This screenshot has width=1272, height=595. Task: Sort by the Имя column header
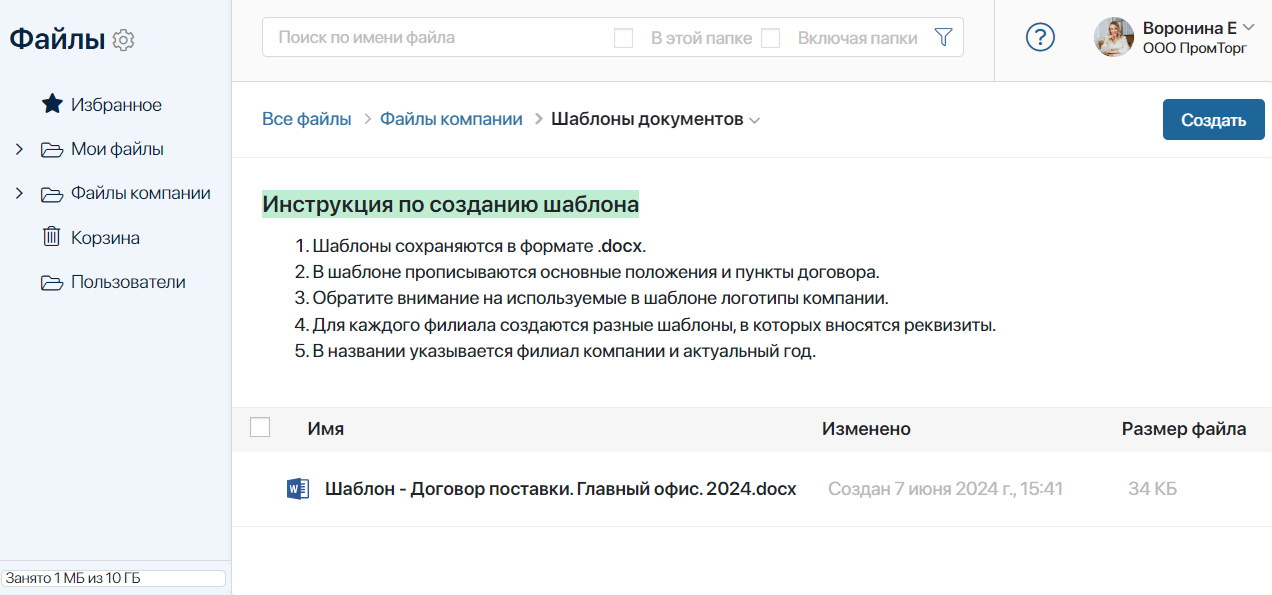tap(326, 429)
